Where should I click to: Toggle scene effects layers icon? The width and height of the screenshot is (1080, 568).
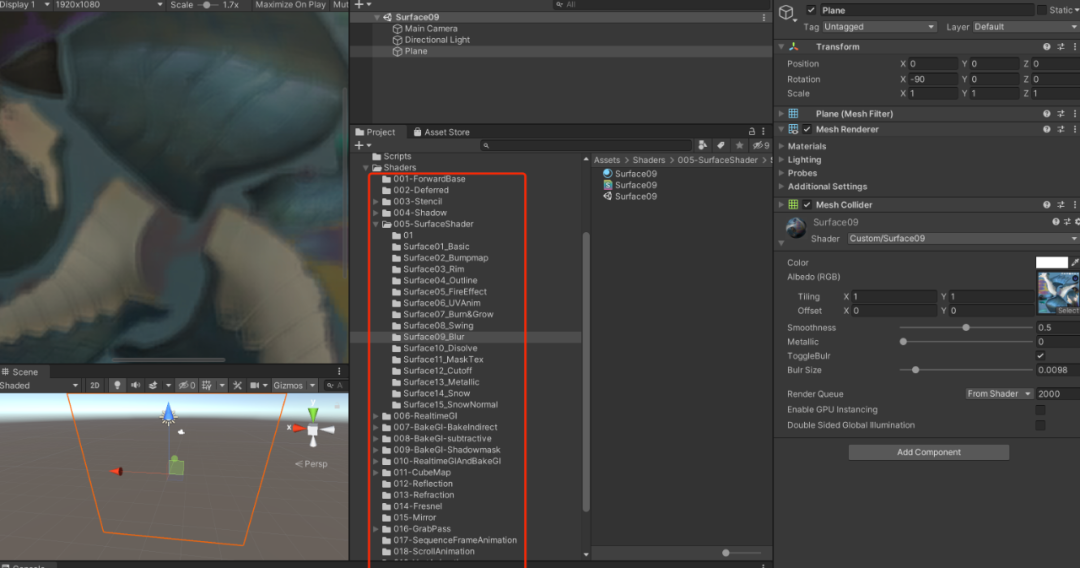[x=153, y=386]
